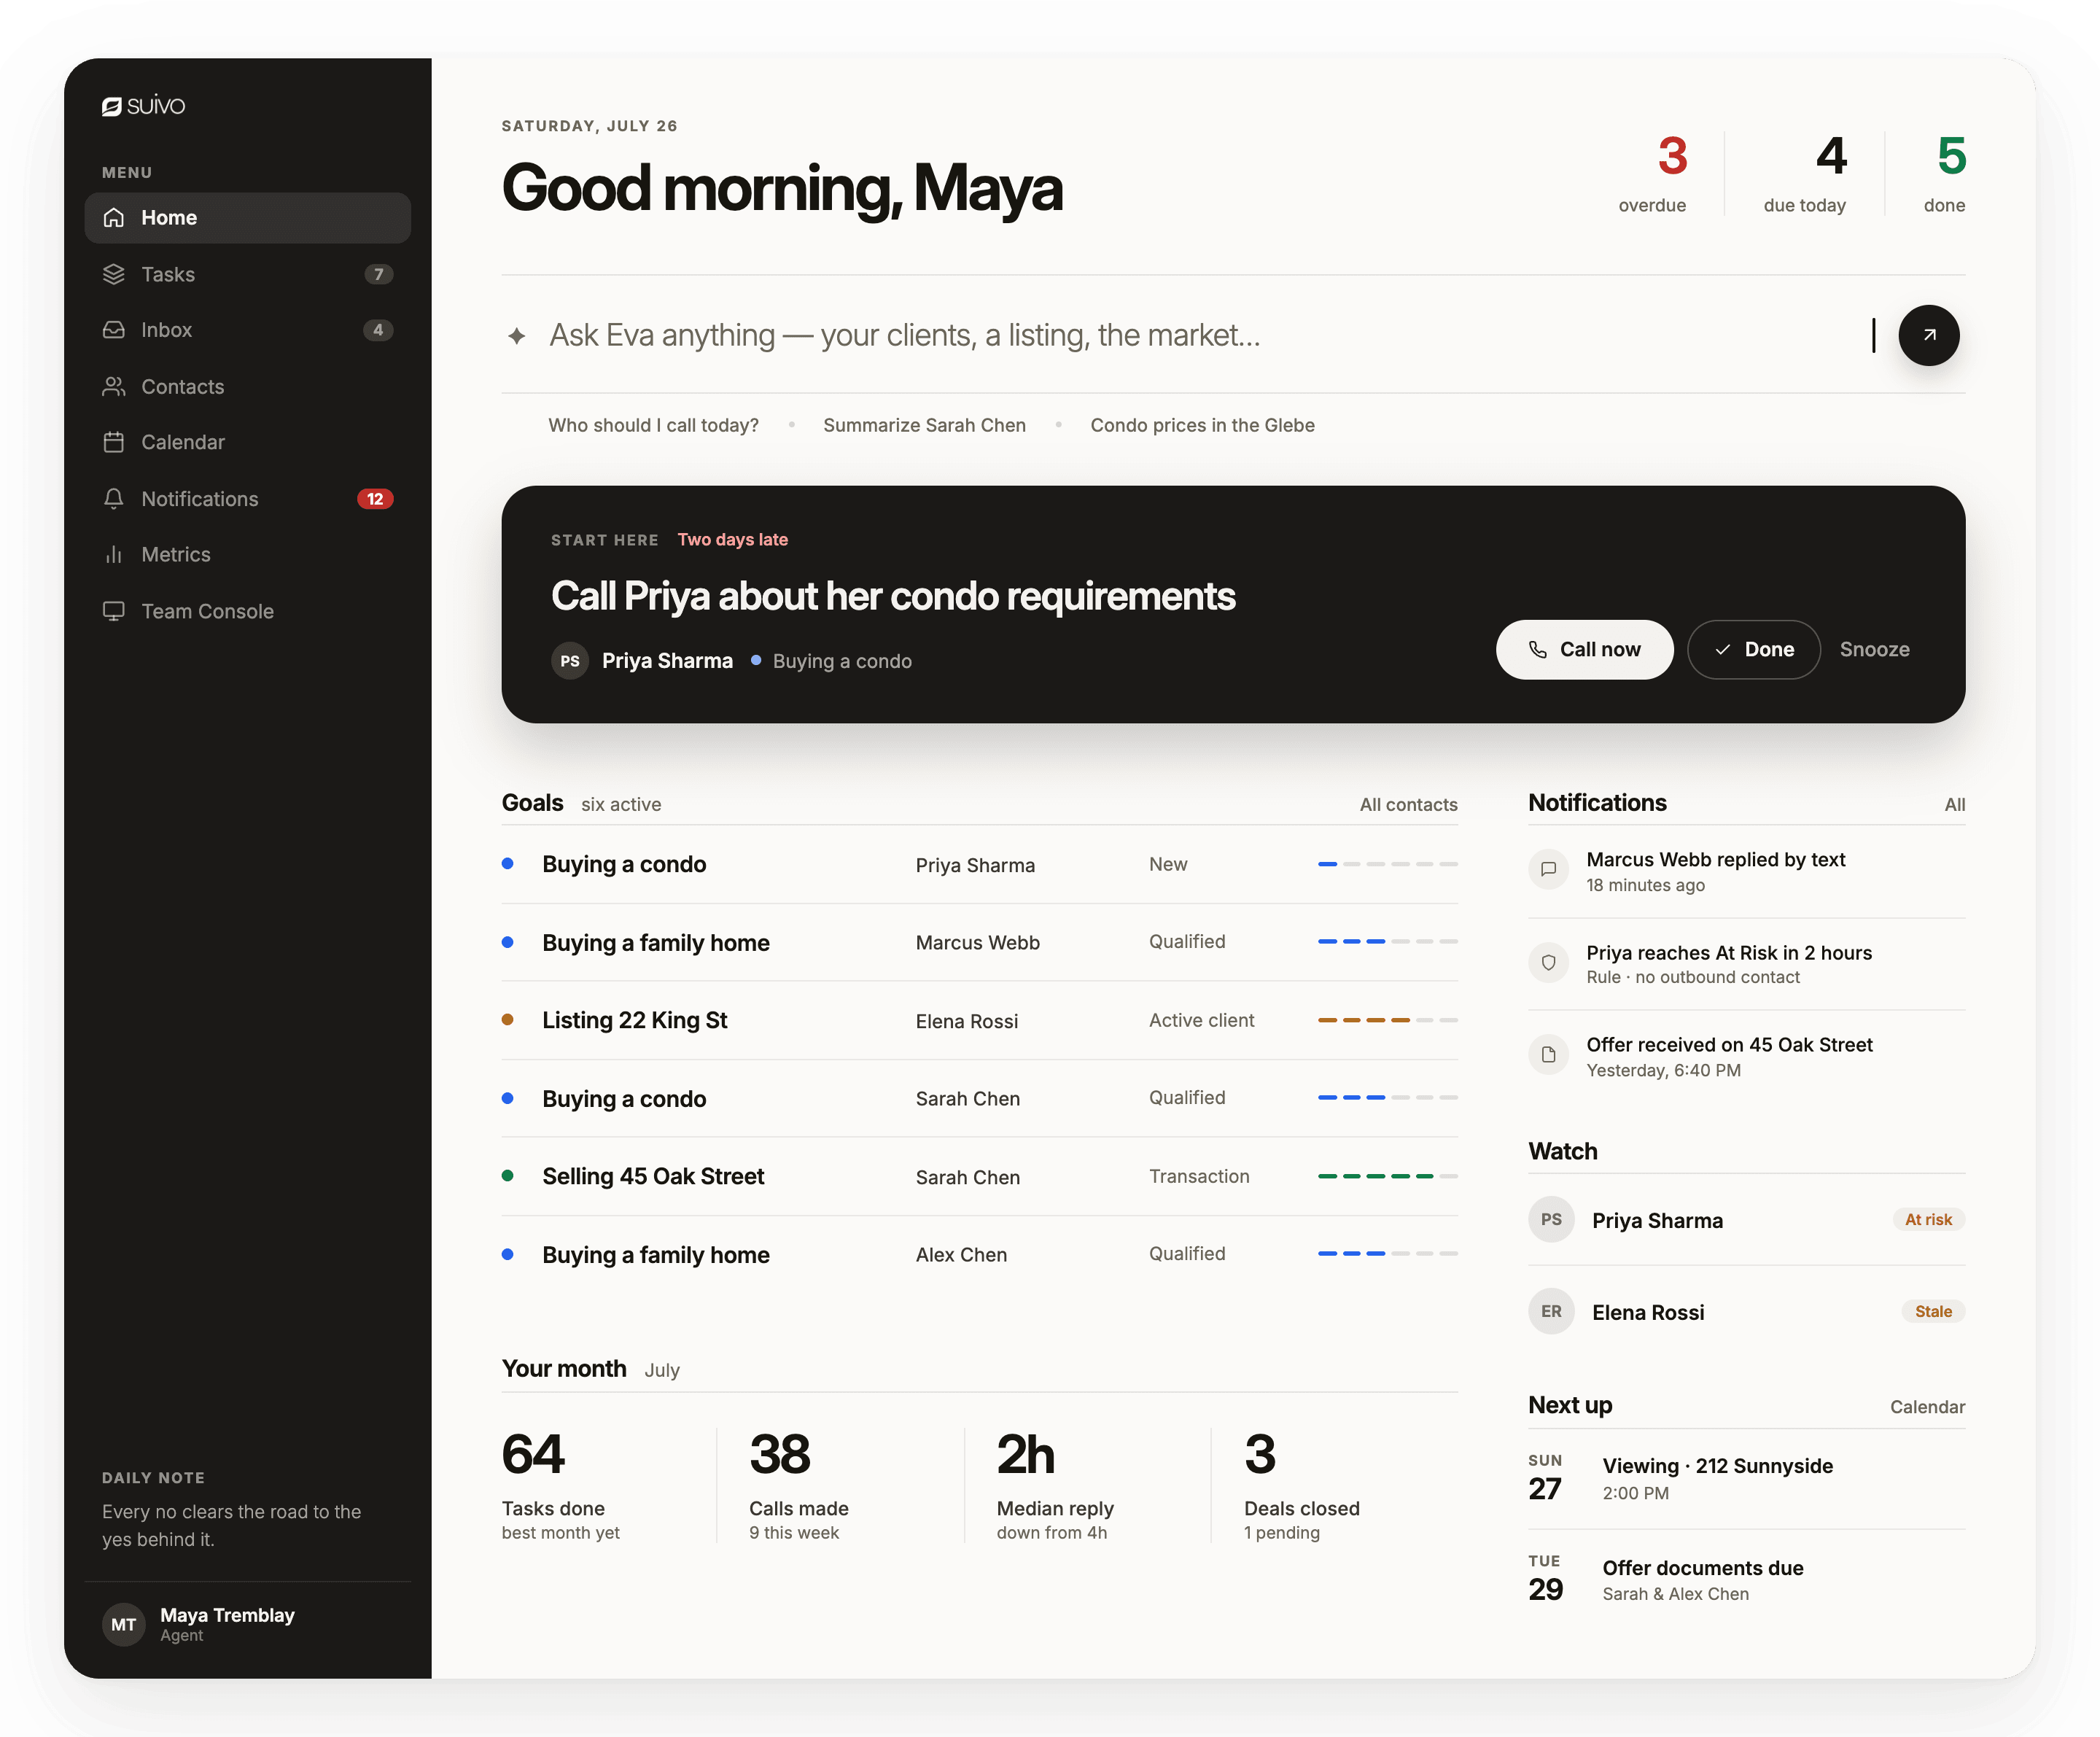This screenshot has height=1737, width=2100.
Task: Click the Team Console monitor icon
Action: point(114,611)
